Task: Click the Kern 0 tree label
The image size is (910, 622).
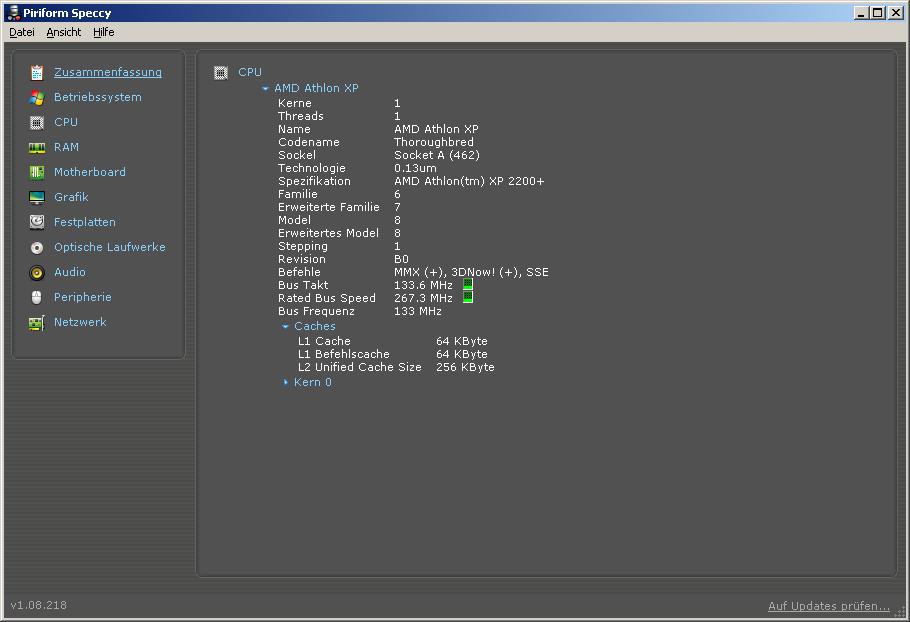Action: click(312, 382)
